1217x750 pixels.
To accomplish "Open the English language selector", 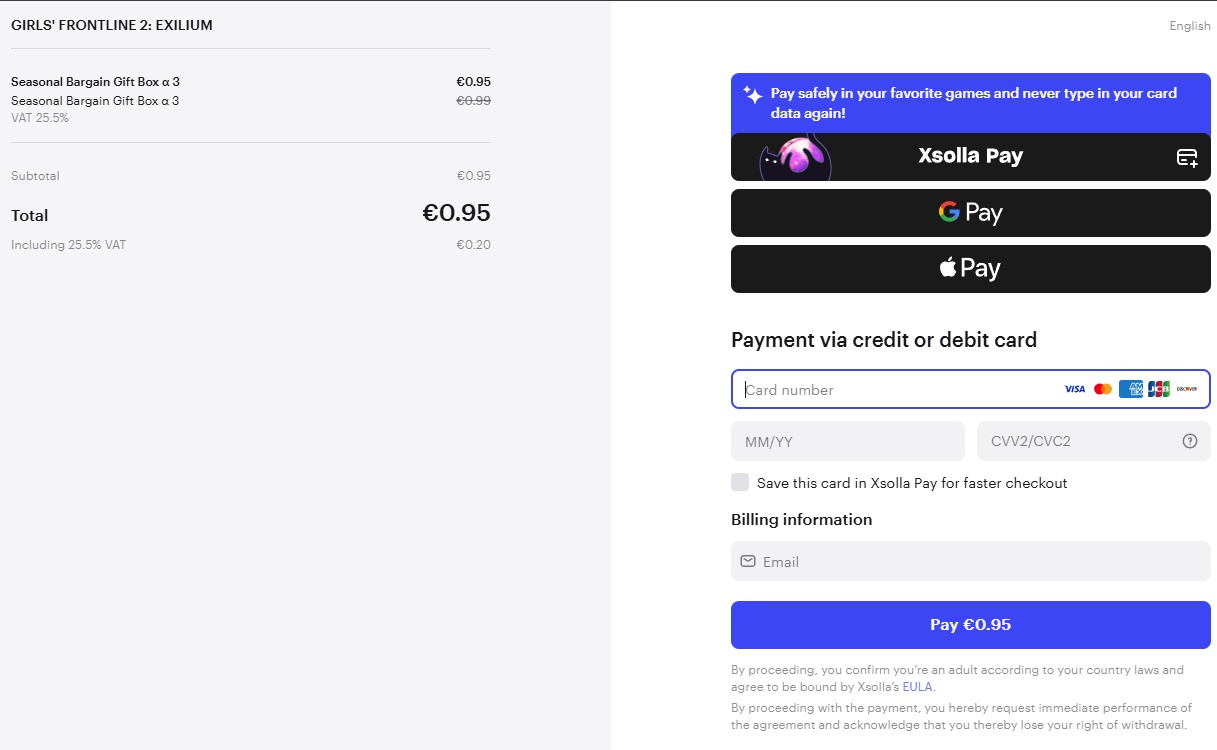I will 1190,26.
